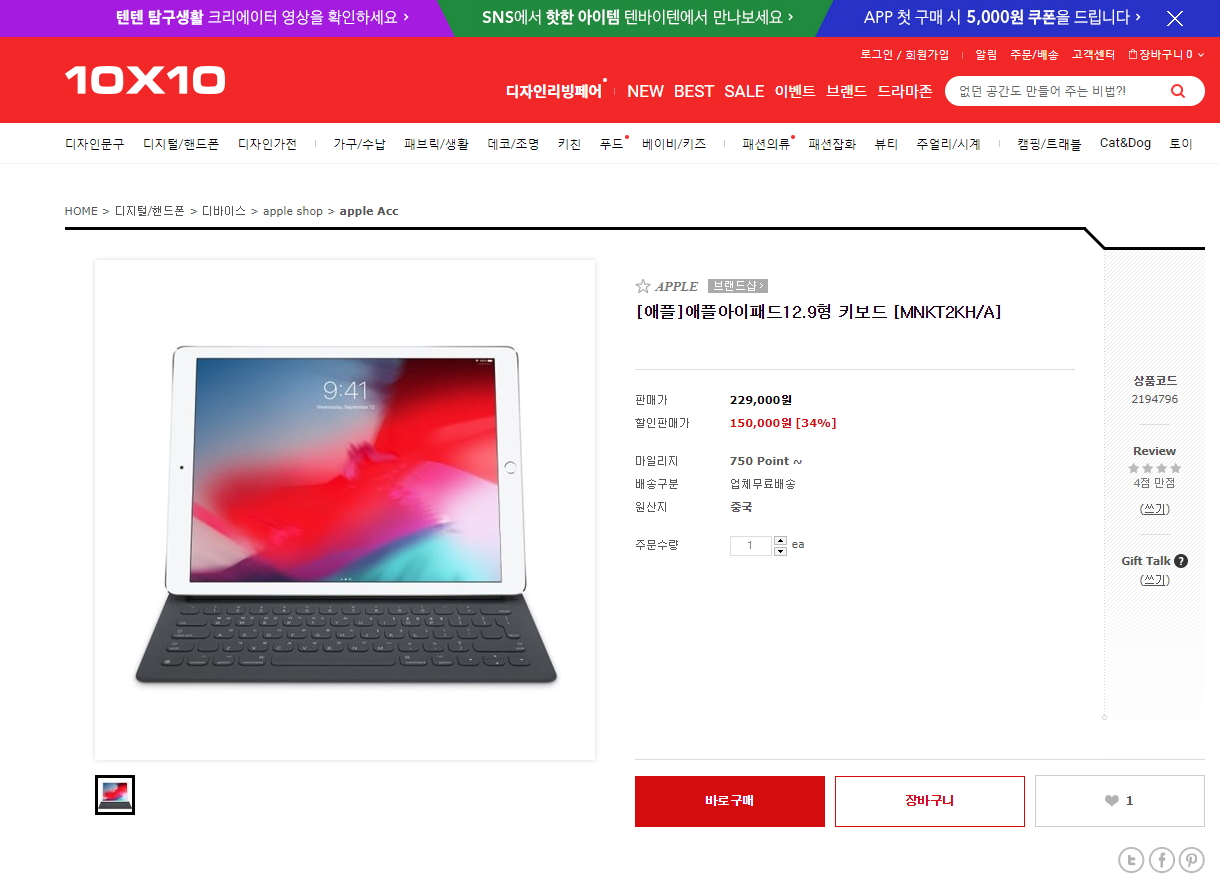Open the 브랜드샵 brand shop link

click(x=737, y=286)
